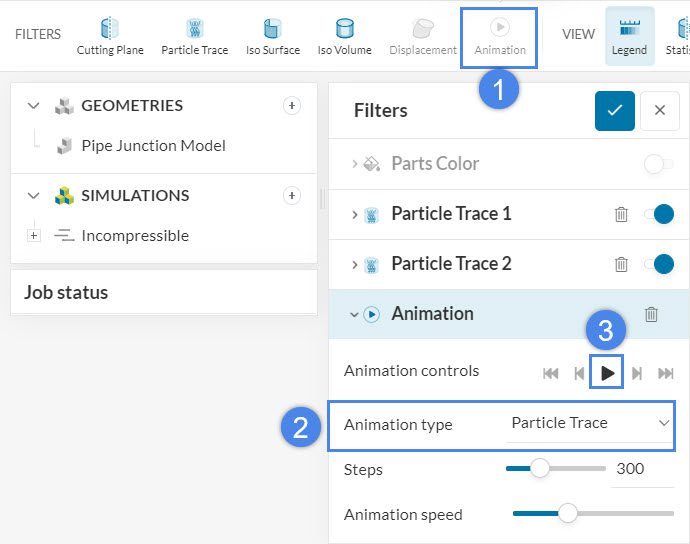Enable the Parts Color toggle

coord(657,164)
